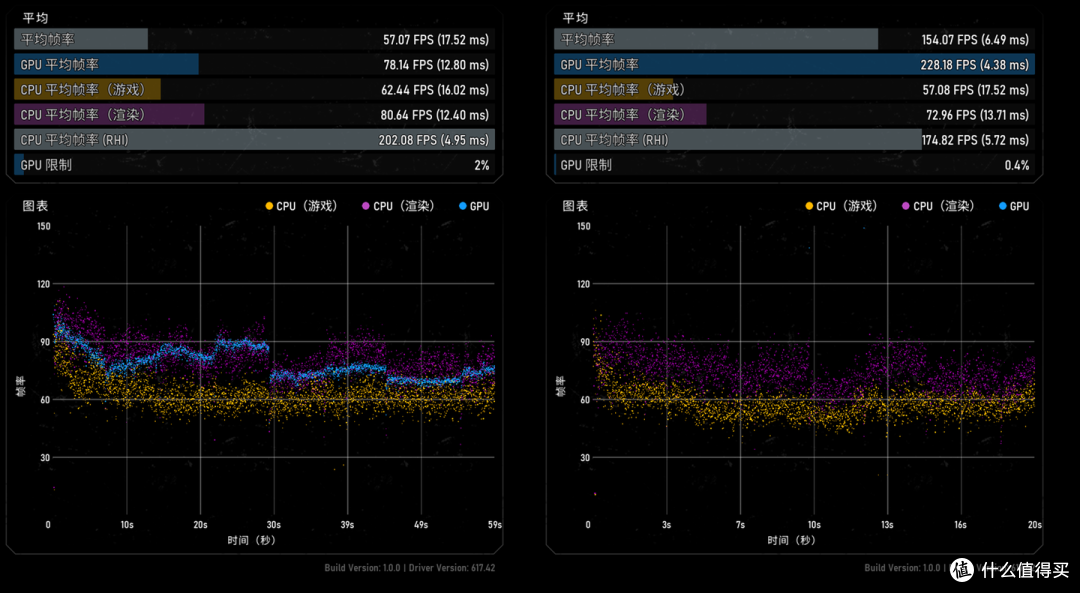The image size is (1080, 593).
Task: Click the yellow CPU（游戏）legend dot in right chart
Action: (809, 206)
